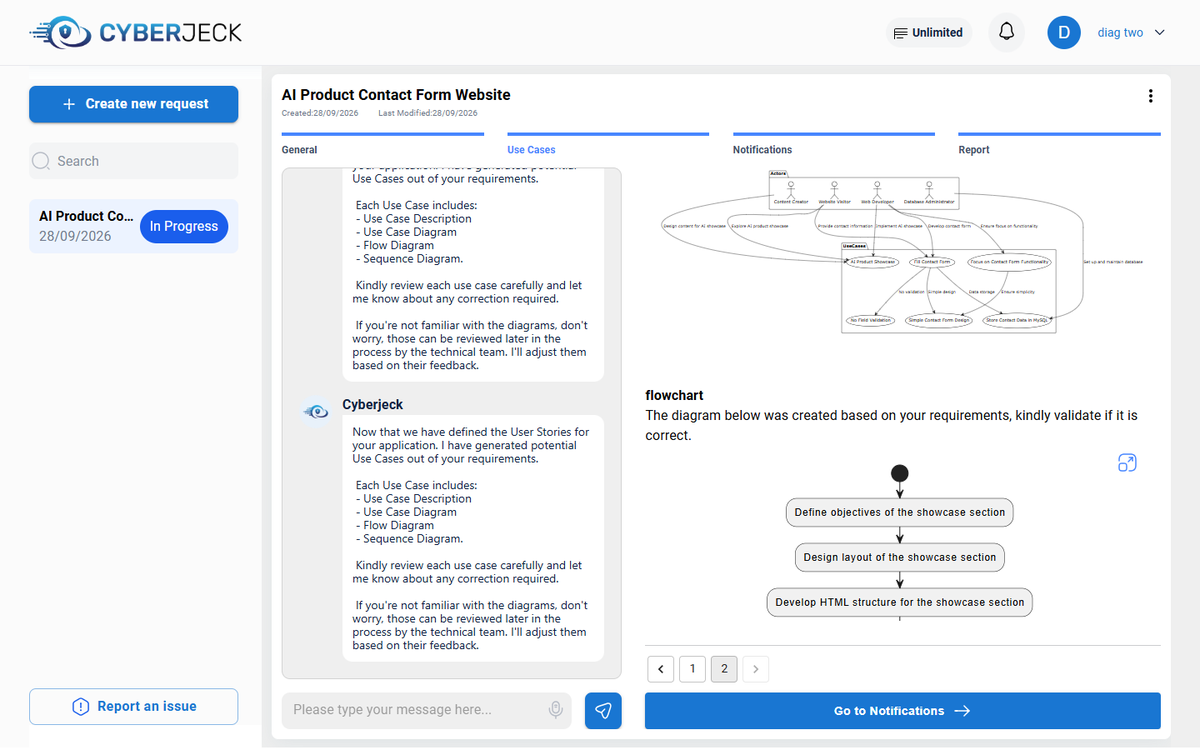Select page 2 of use cases
The image size is (1200, 750).
tap(724, 669)
